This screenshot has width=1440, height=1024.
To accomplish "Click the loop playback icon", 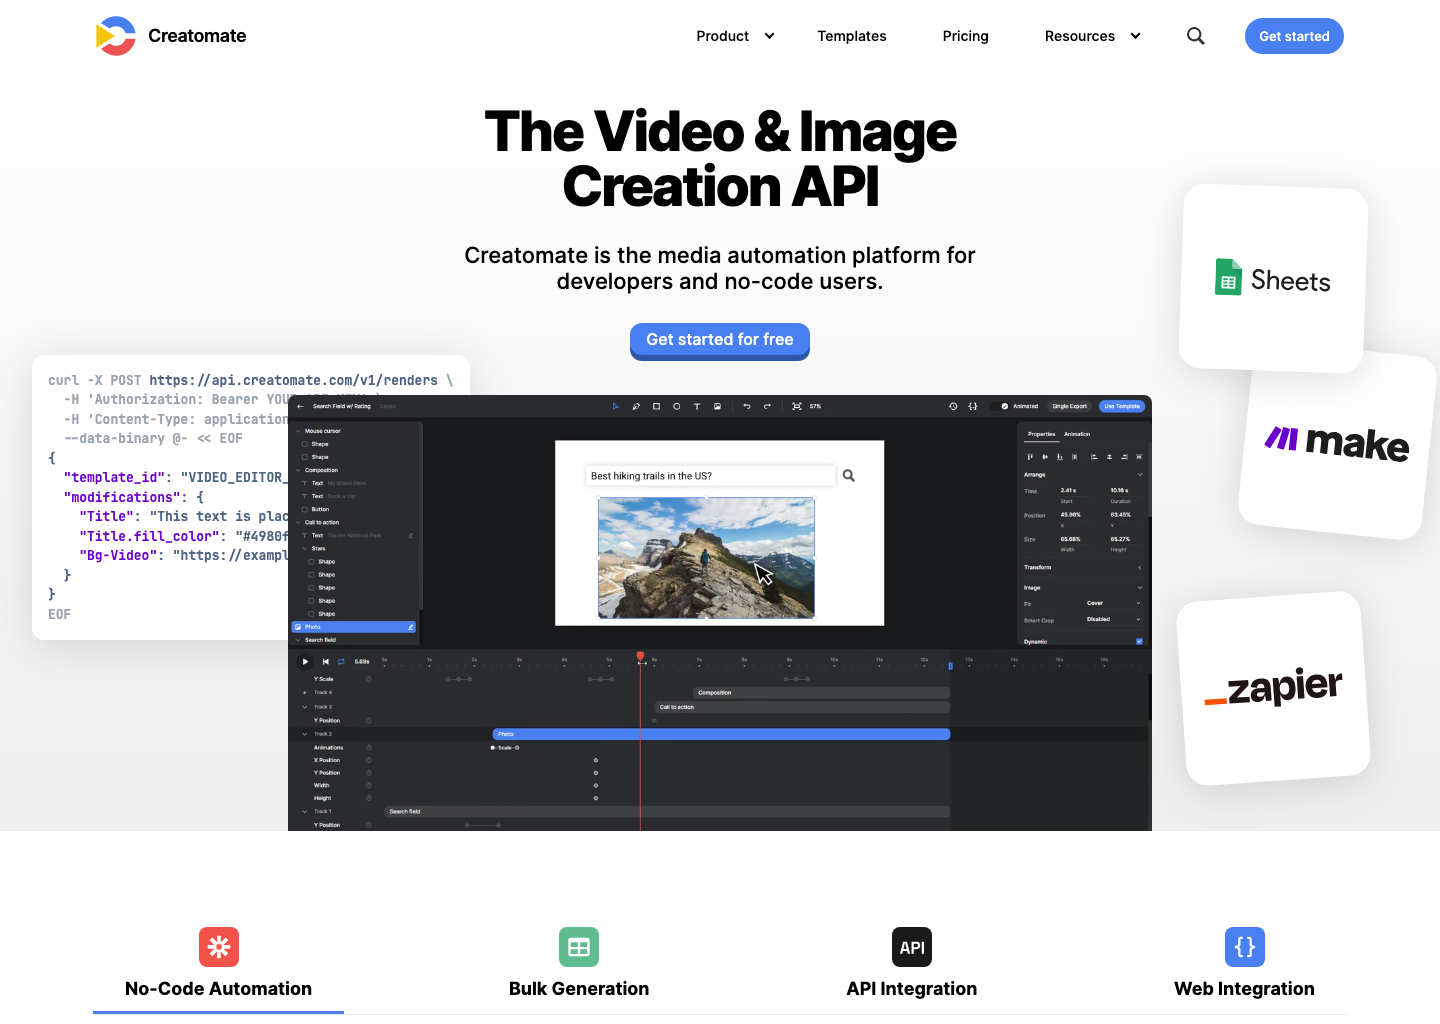I will click(x=341, y=661).
